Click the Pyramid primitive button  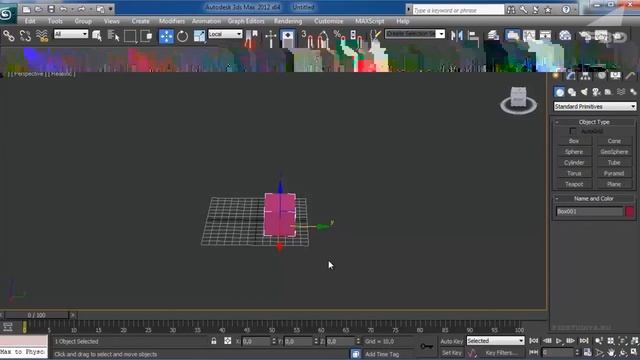pyautogui.click(x=614, y=173)
